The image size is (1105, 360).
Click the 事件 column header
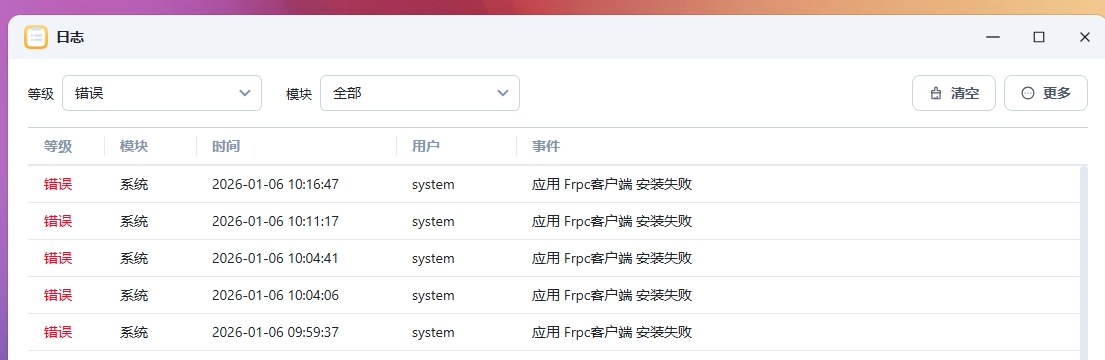point(546,147)
